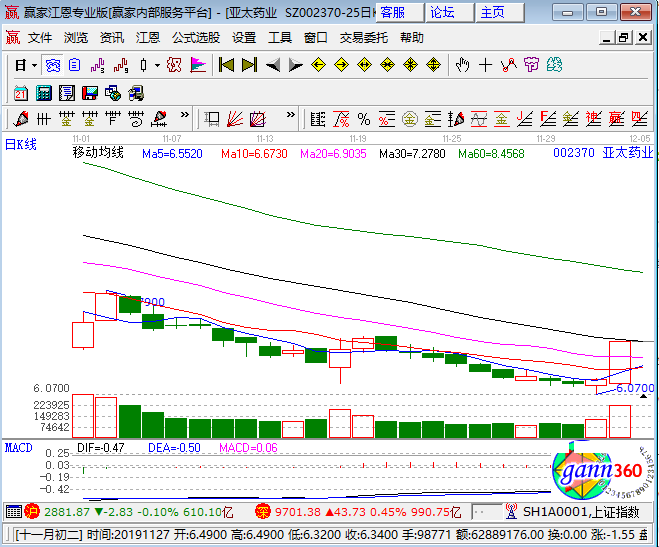Click the percent sign drawing tool
Viewport: 659px width, 547px height.
(x=363, y=119)
